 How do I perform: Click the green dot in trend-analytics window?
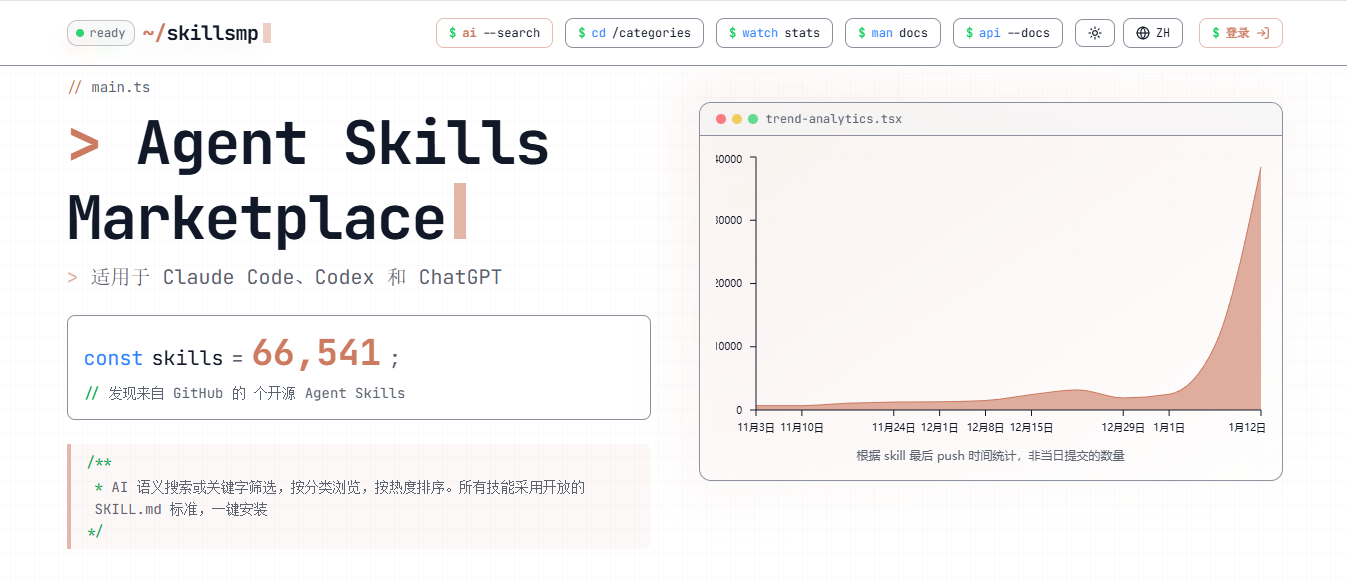tap(753, 119)
